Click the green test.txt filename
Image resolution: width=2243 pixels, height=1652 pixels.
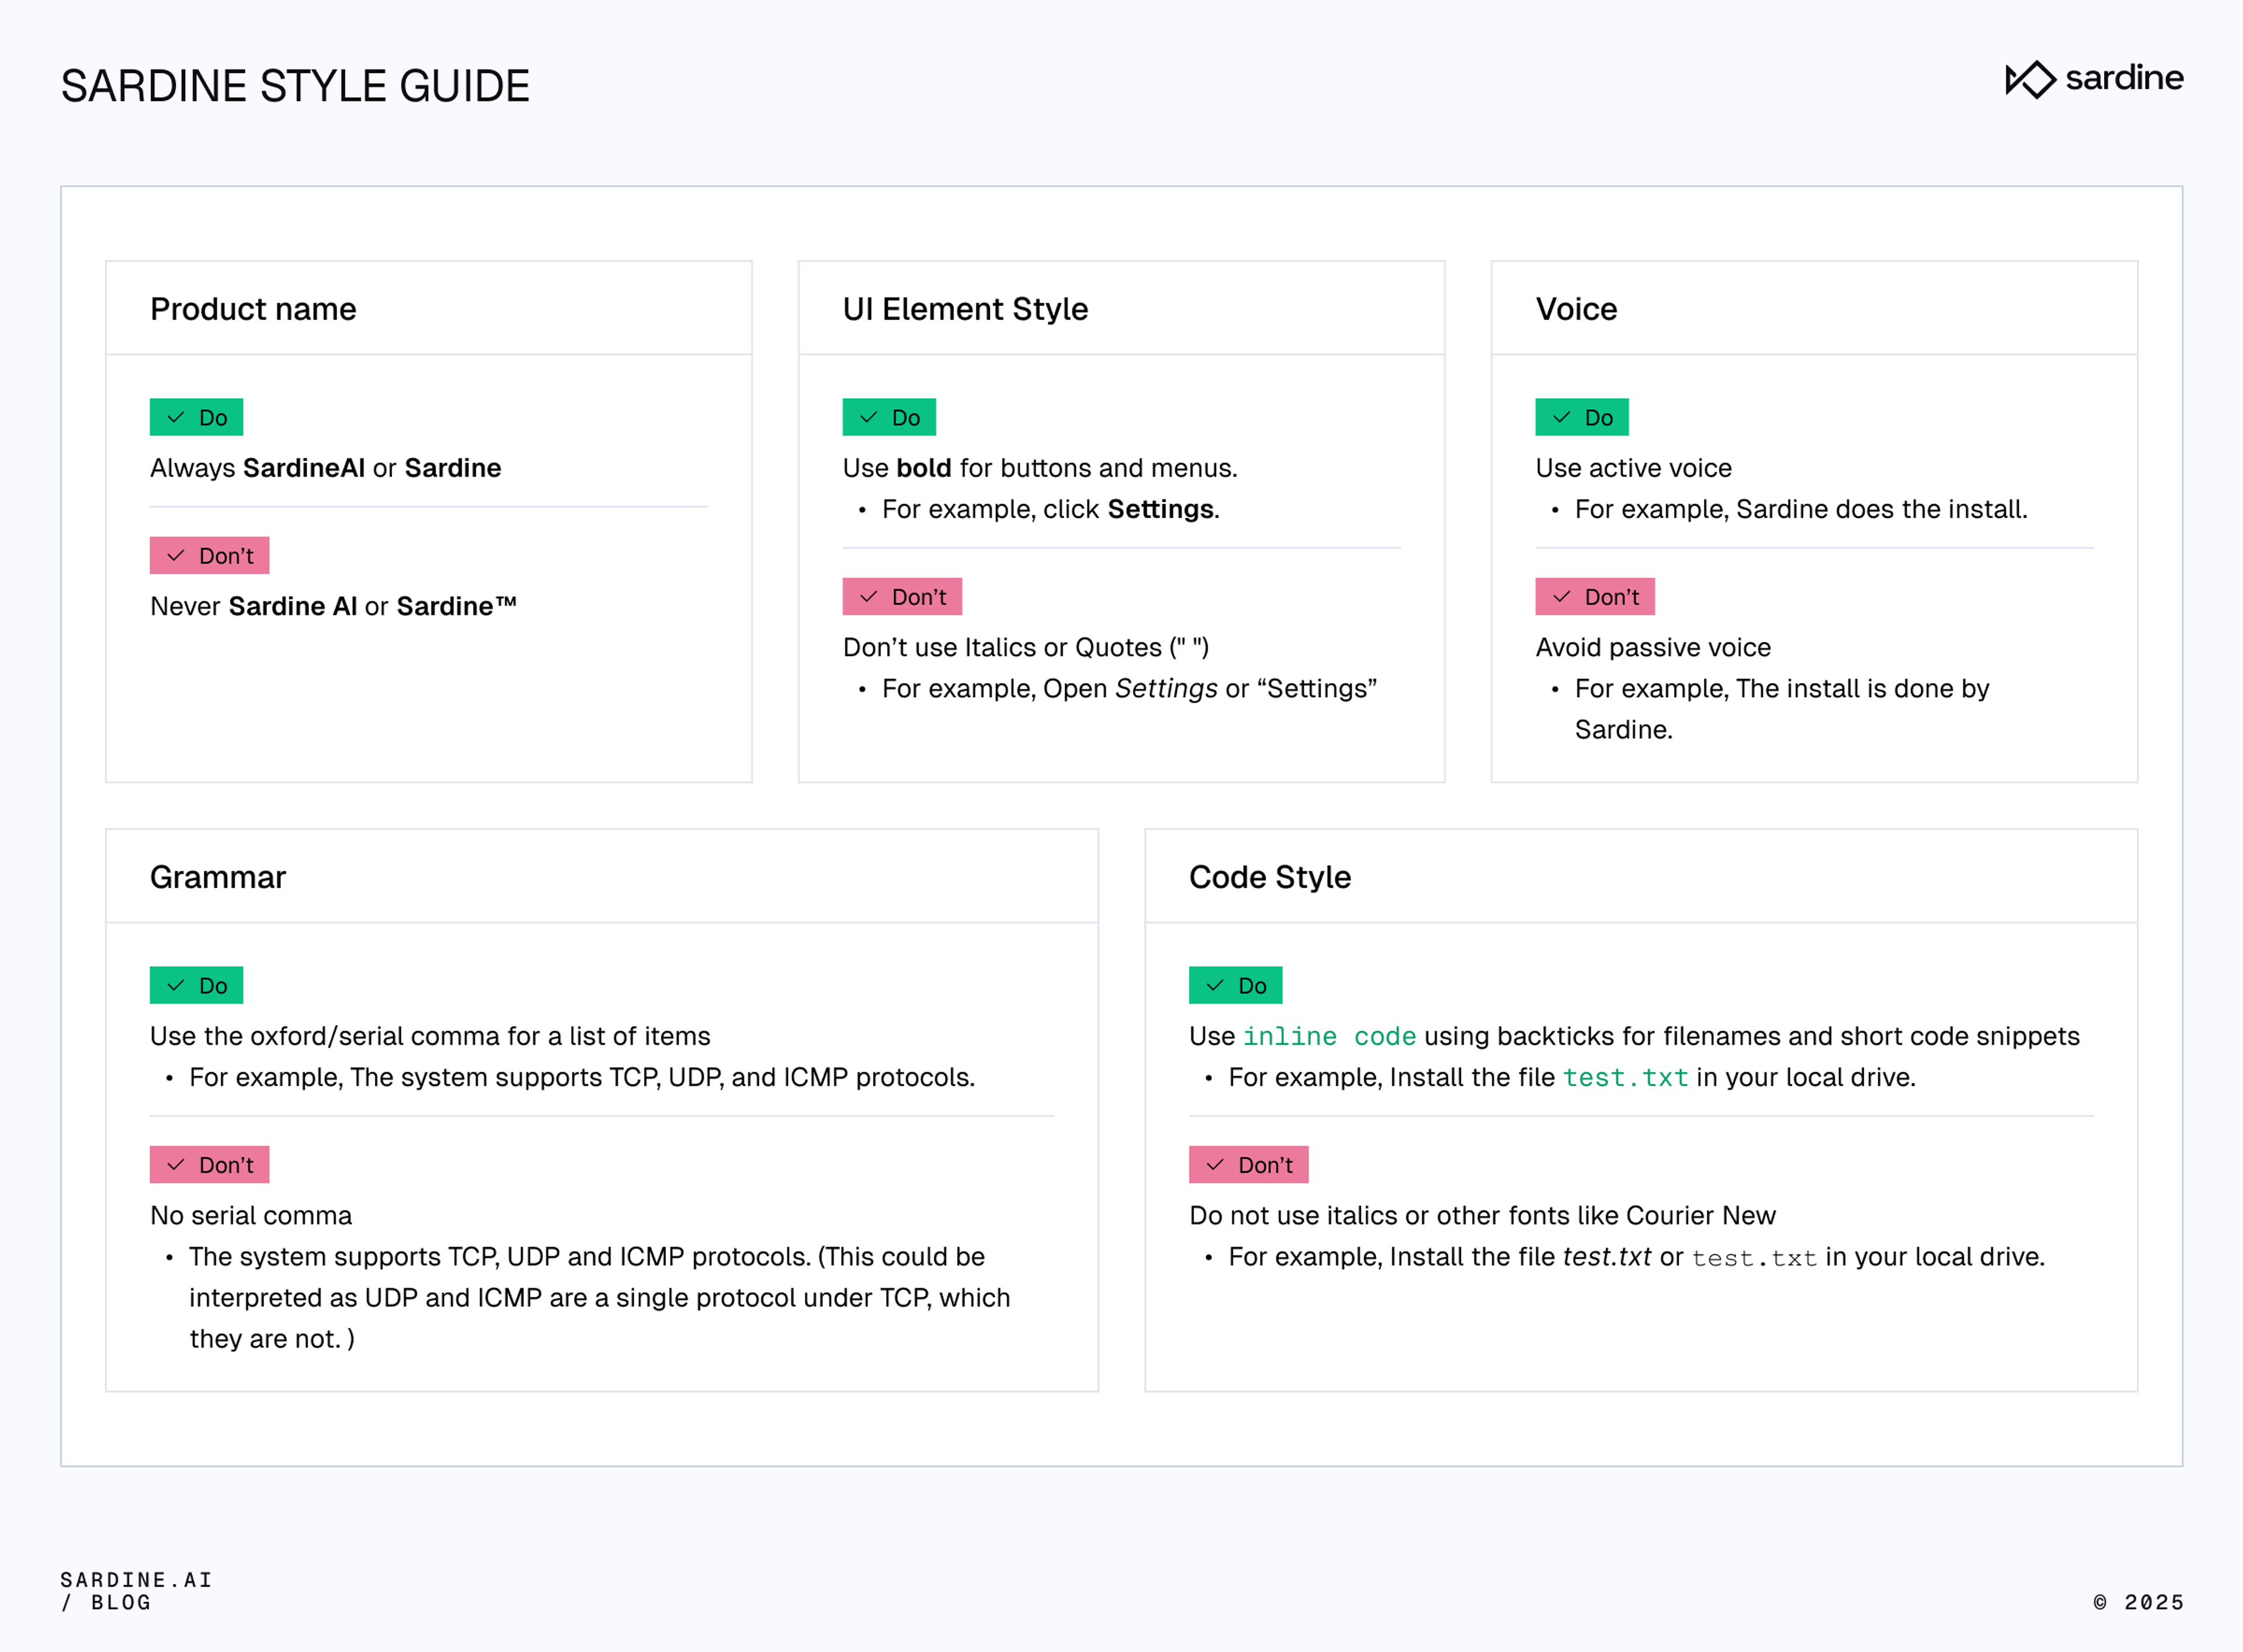[x=1625, y=1077]
